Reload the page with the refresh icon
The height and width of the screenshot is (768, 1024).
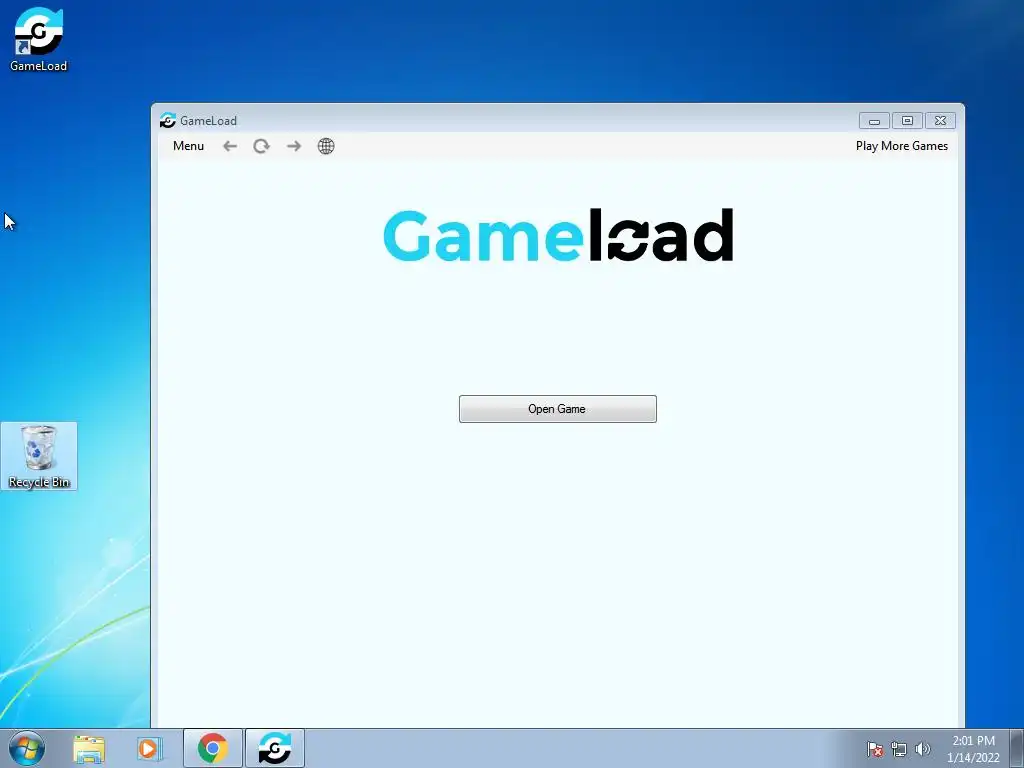click(x=261, y=146)
